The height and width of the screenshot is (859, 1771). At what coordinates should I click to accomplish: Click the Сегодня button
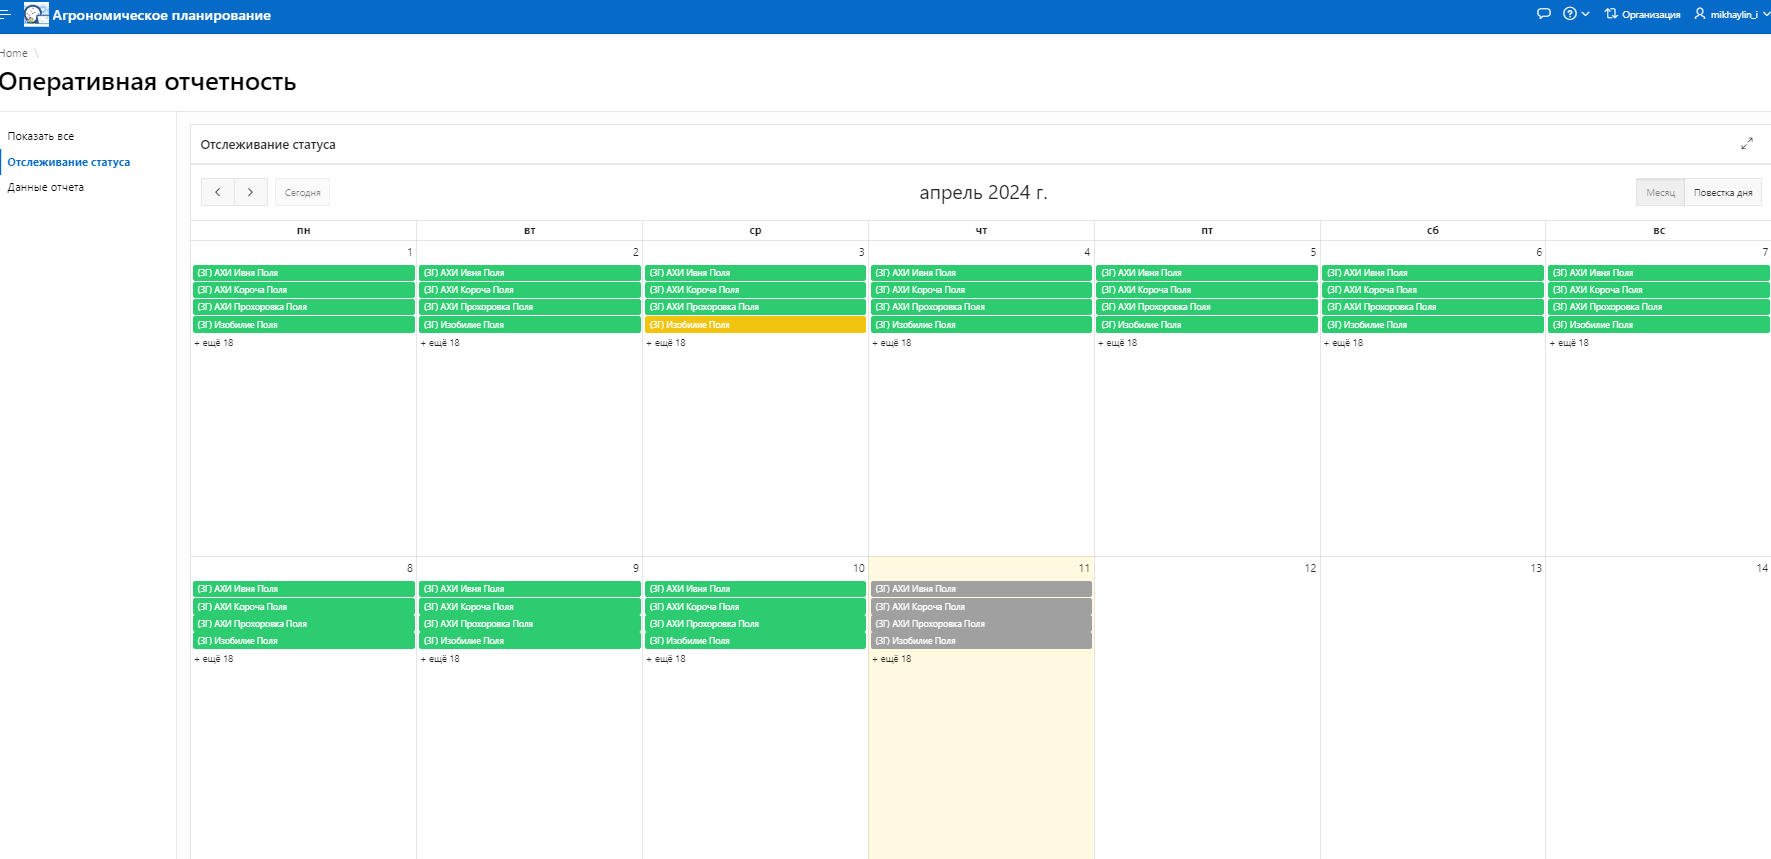[x=302, y=192]
